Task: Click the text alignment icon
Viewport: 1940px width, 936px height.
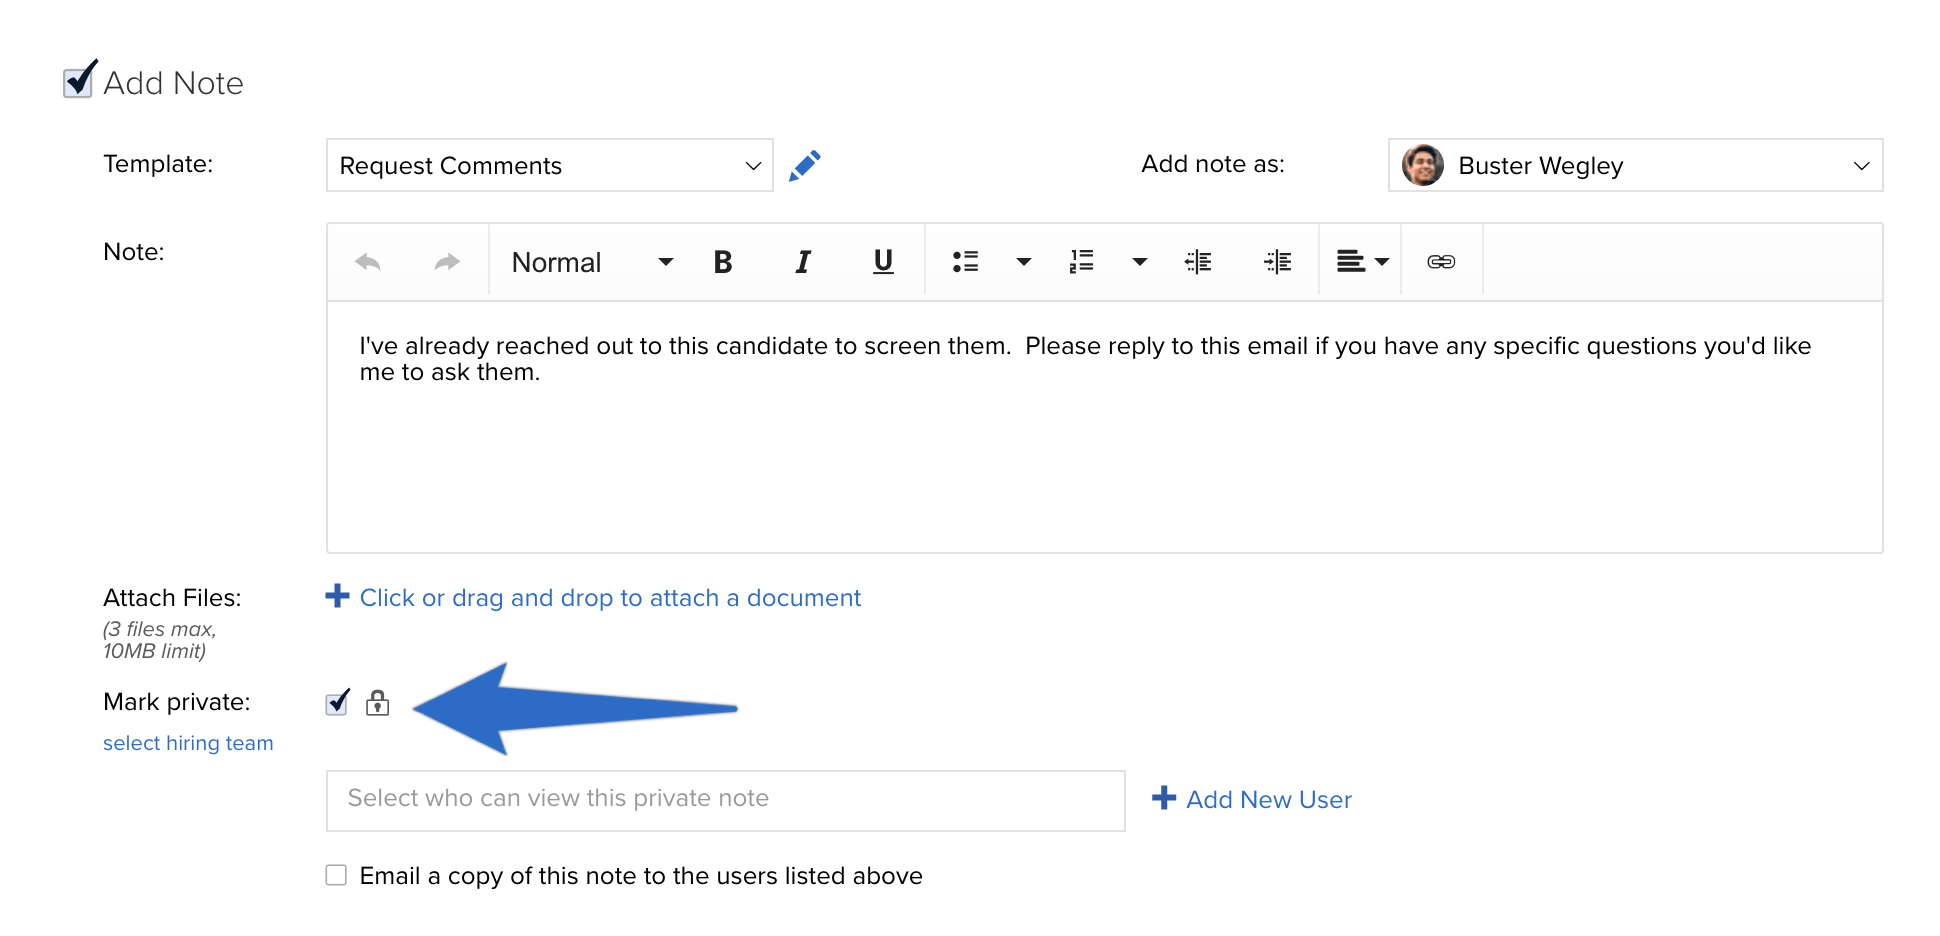Action: (x=1351, y=262)
